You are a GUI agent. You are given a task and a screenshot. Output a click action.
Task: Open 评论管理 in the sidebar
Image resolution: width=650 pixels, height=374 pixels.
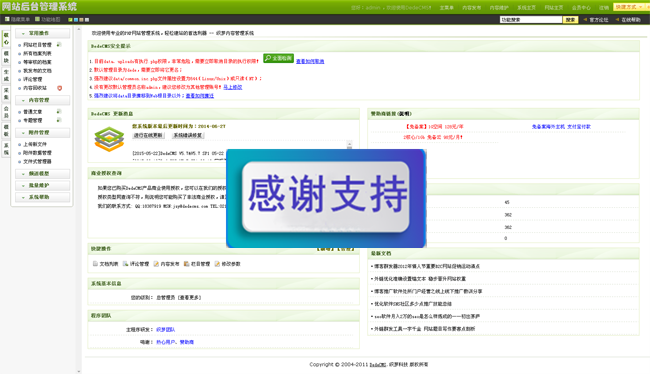[32, 79]
